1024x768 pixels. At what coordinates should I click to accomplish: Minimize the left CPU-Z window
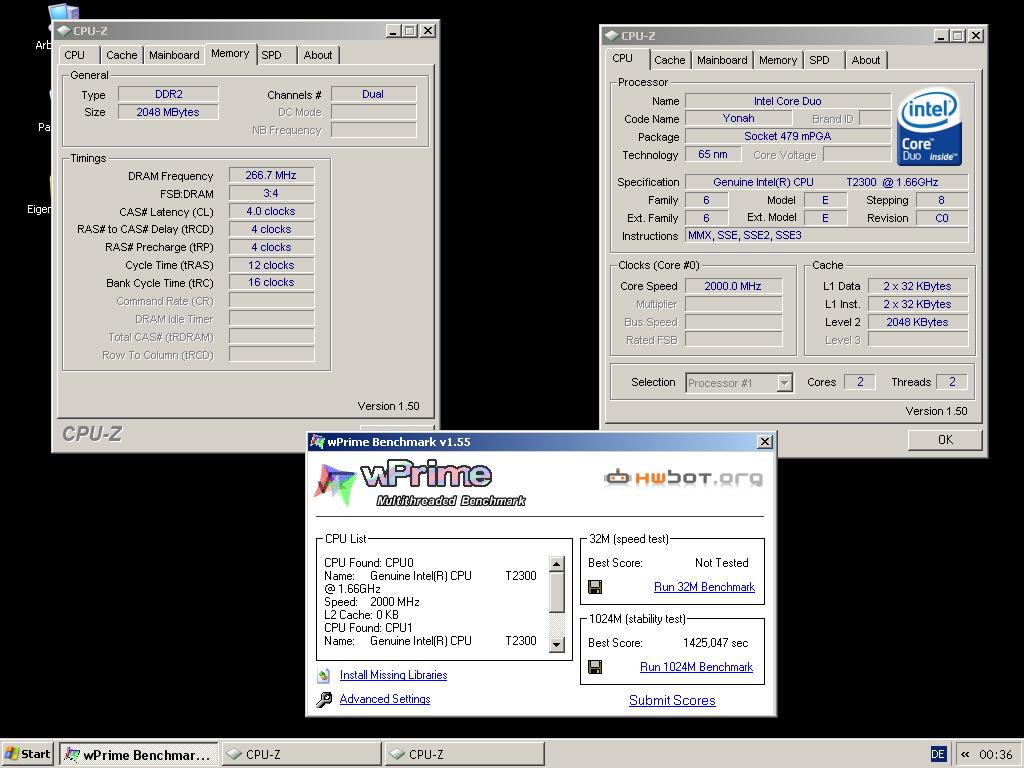point(392,31)
